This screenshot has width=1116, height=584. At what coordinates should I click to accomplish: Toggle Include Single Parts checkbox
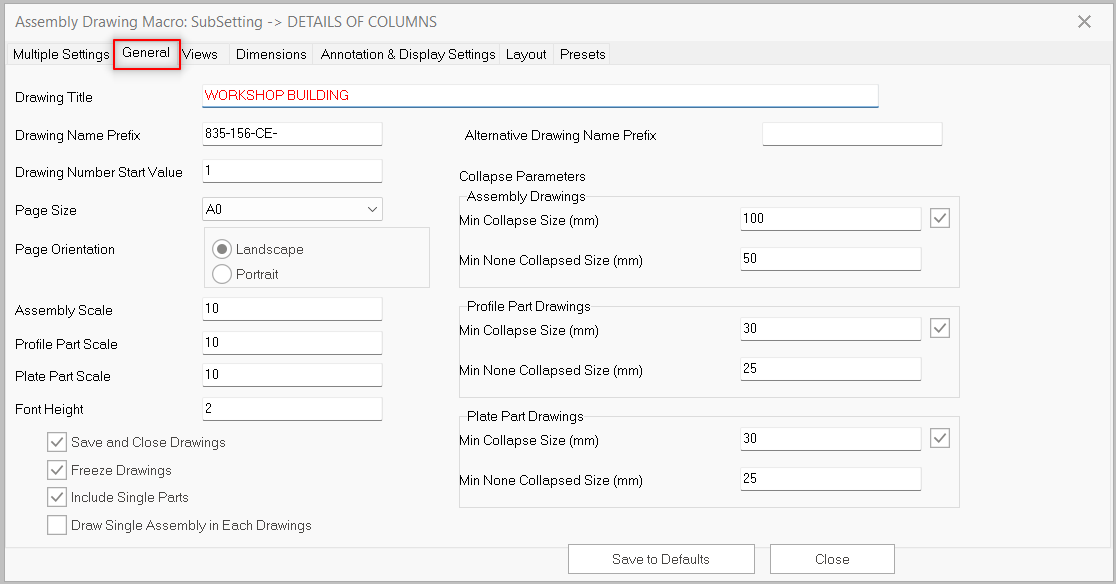[57, 497]
